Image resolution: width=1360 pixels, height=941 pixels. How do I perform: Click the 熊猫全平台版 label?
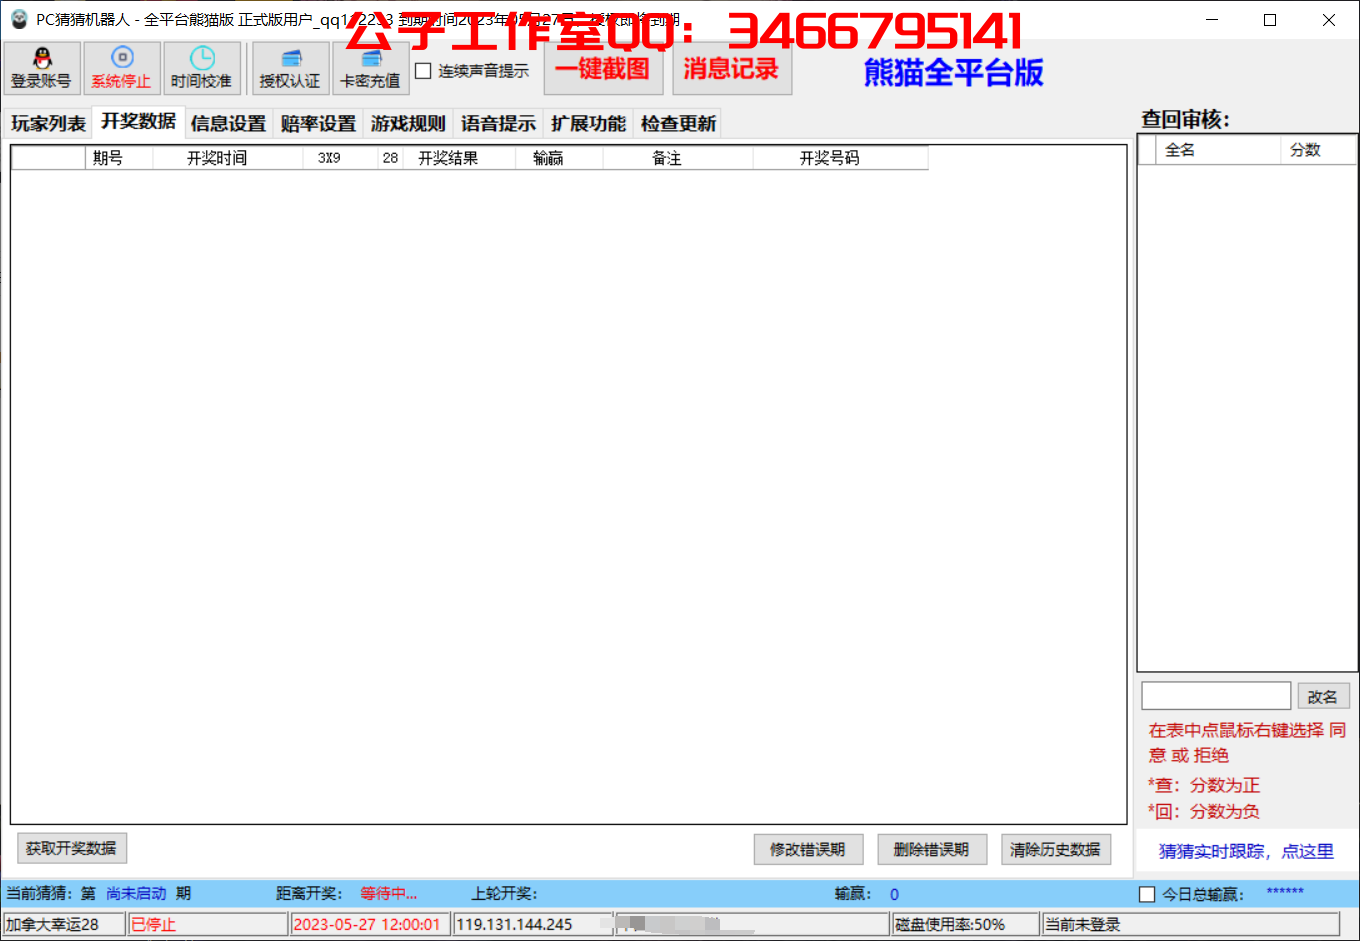[x=953, y=72]
